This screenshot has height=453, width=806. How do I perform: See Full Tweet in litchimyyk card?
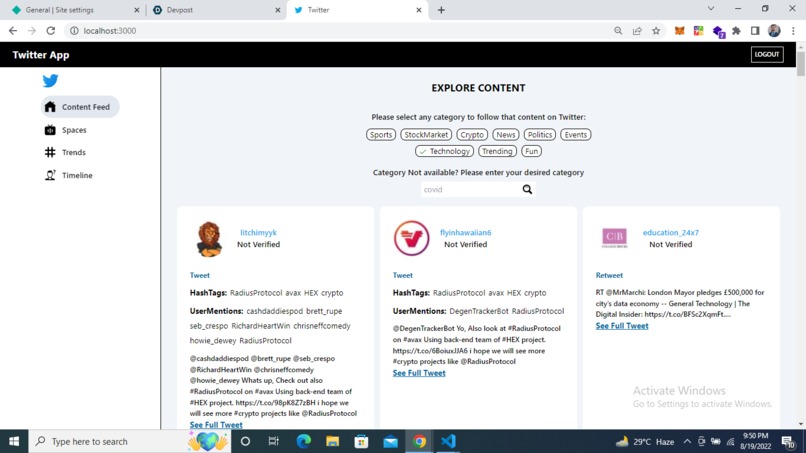tap(216, 425)
